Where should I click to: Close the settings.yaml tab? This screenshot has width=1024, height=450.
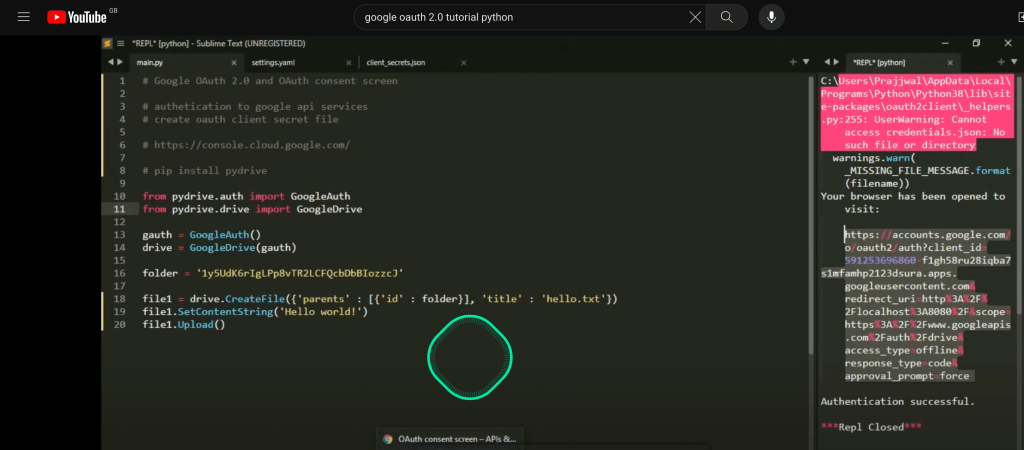click(348, 63)
